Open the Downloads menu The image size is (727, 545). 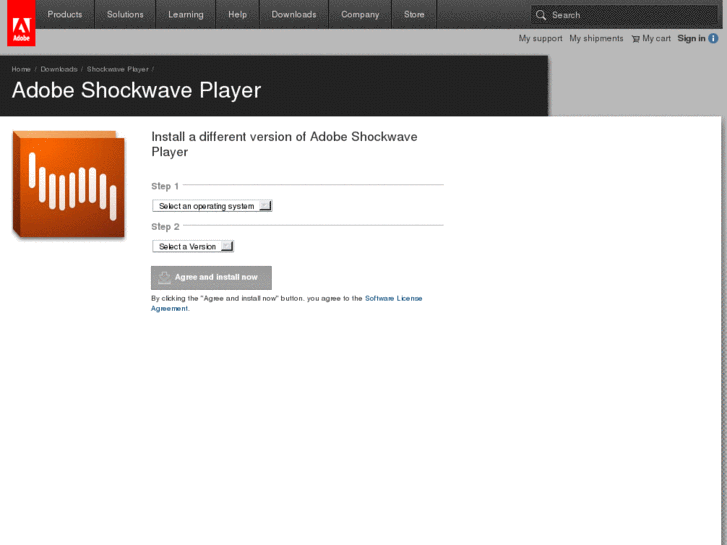coord(294,14)
